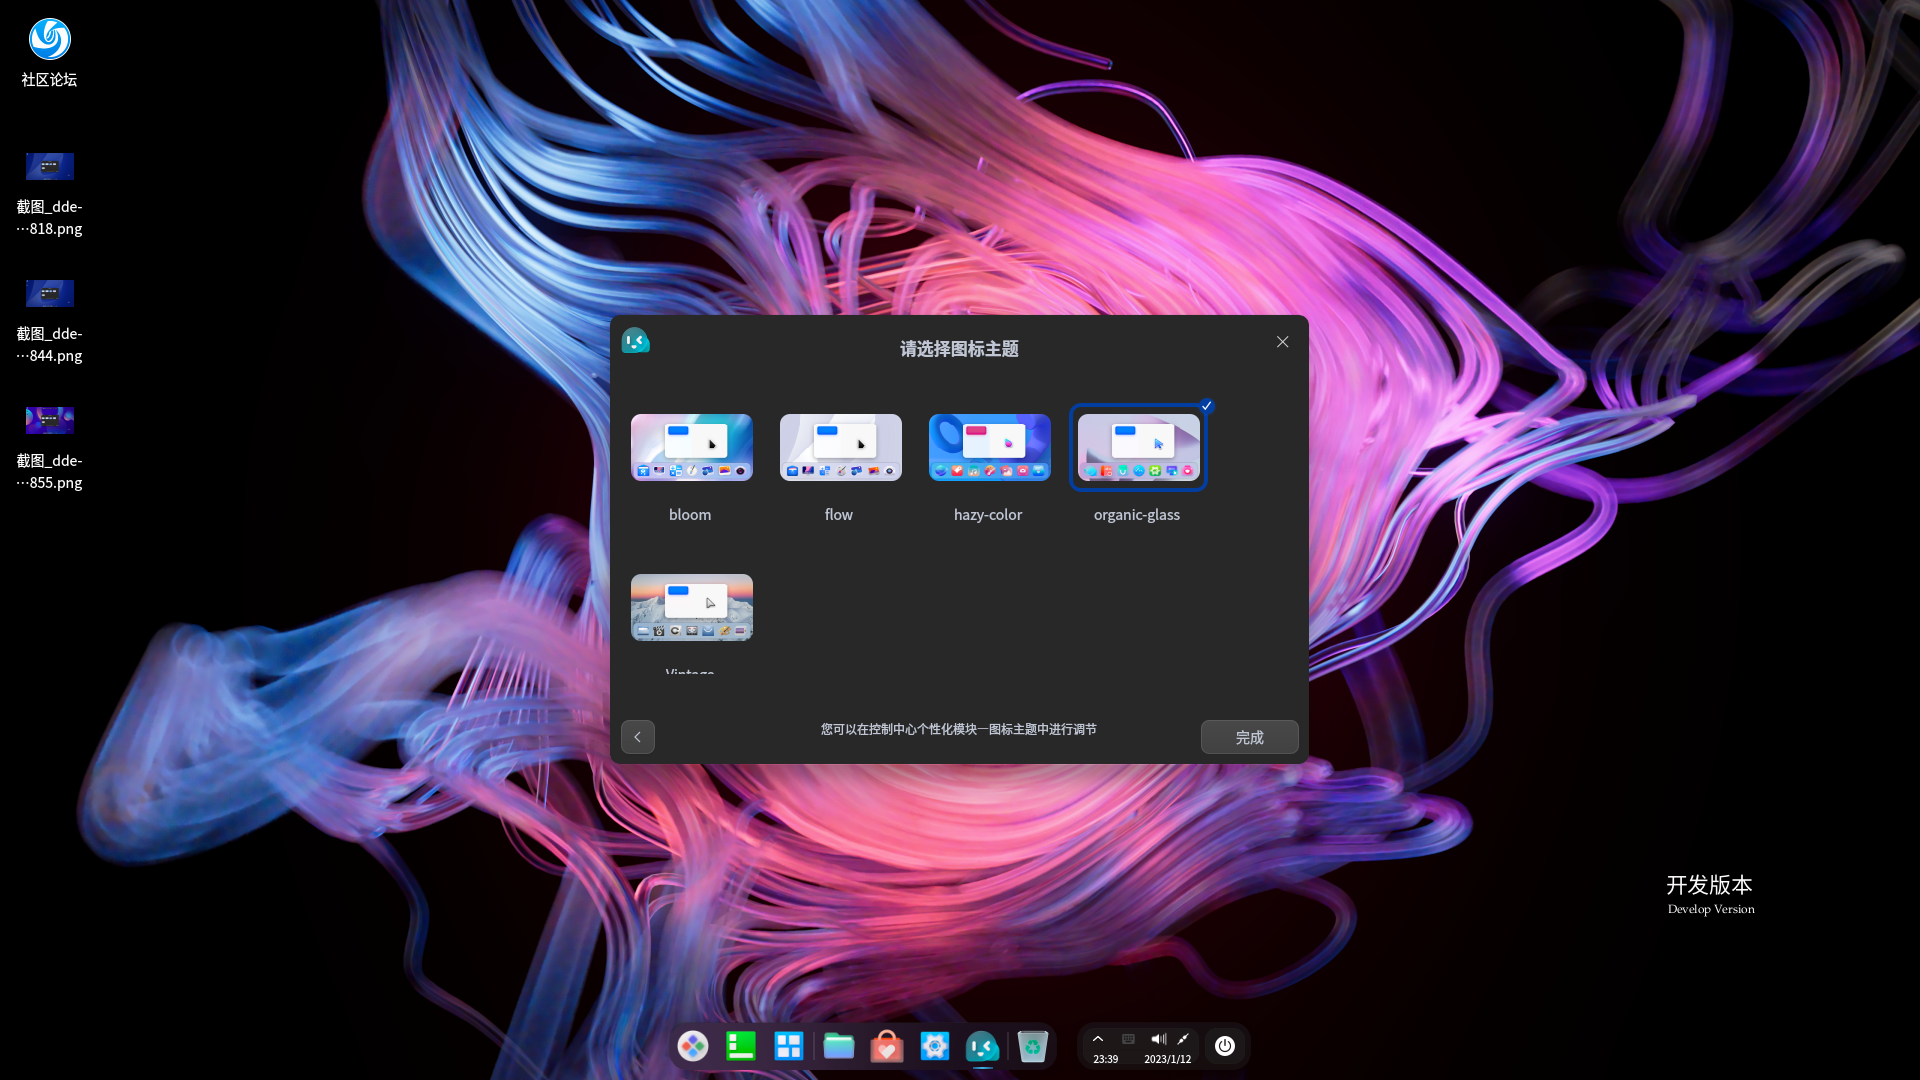The width and height of the screenshot is (1920, 1080).
Task: Select the flow icon theme
Action: (x=840, y=447)
